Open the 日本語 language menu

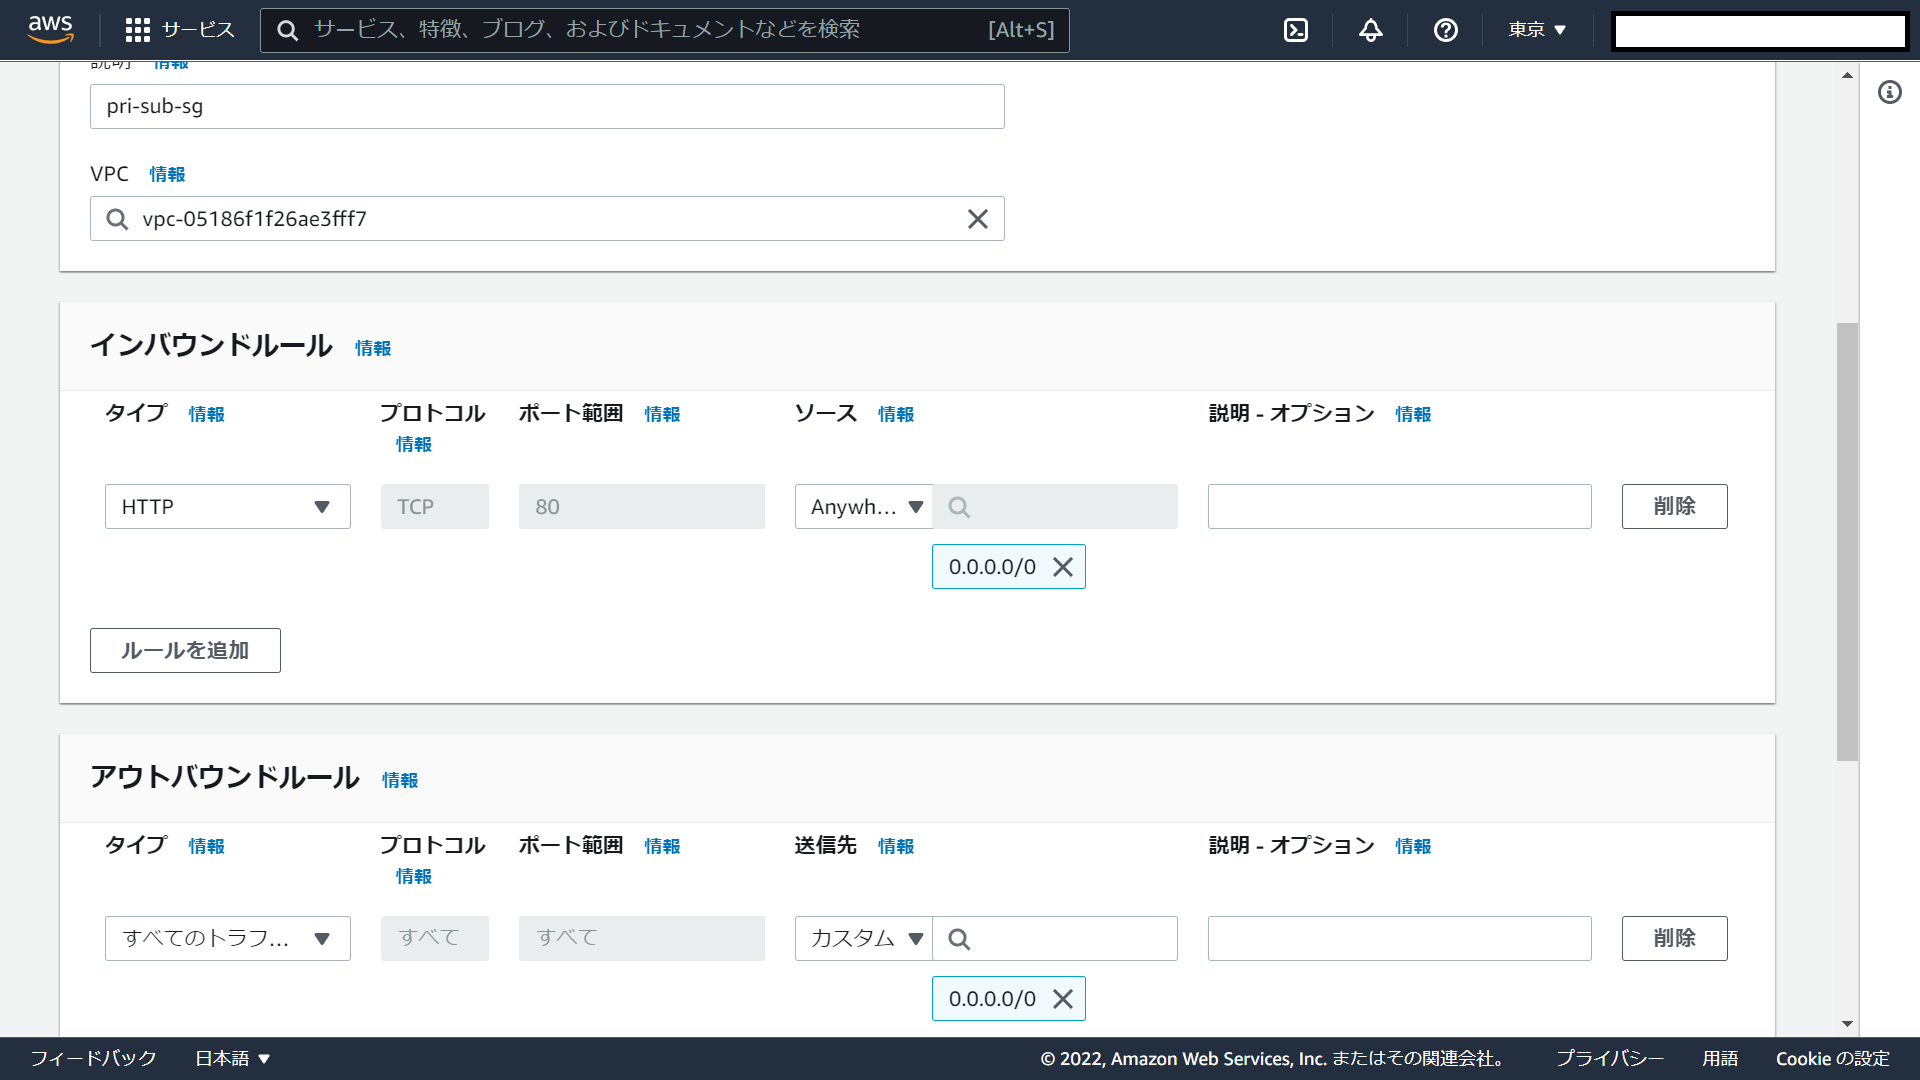[232, 1058]
